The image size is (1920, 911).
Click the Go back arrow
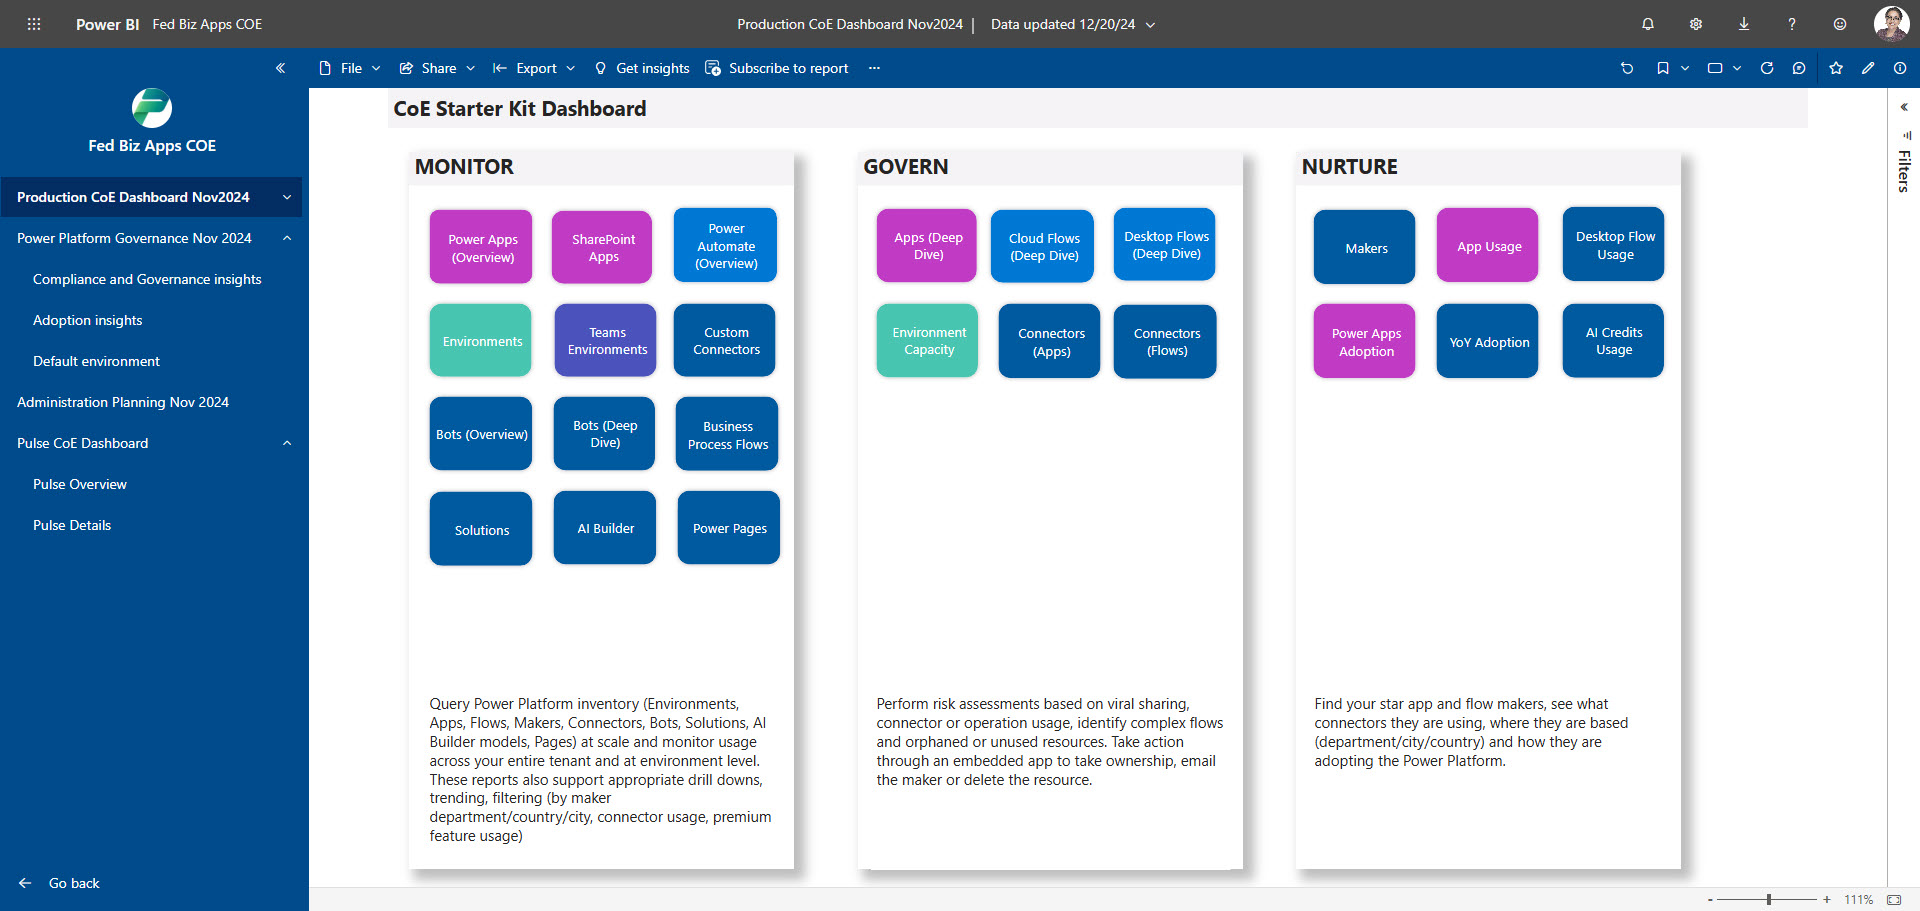pyautogui.click(x=25, y=883)
